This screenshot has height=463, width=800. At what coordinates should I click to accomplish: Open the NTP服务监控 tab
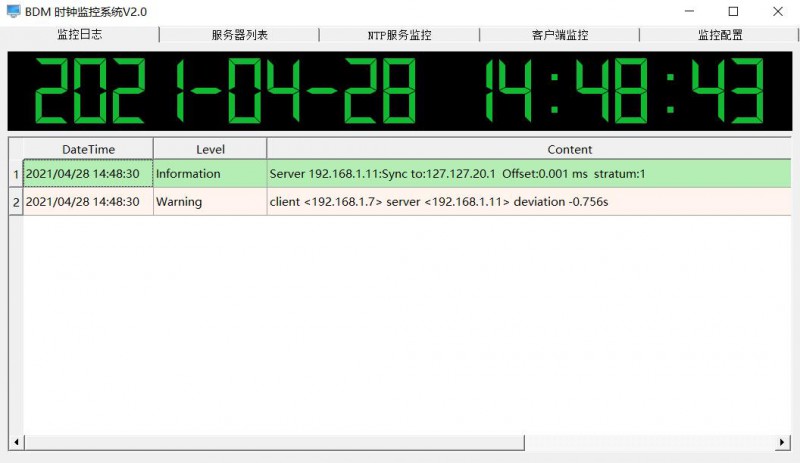(399, 35)
